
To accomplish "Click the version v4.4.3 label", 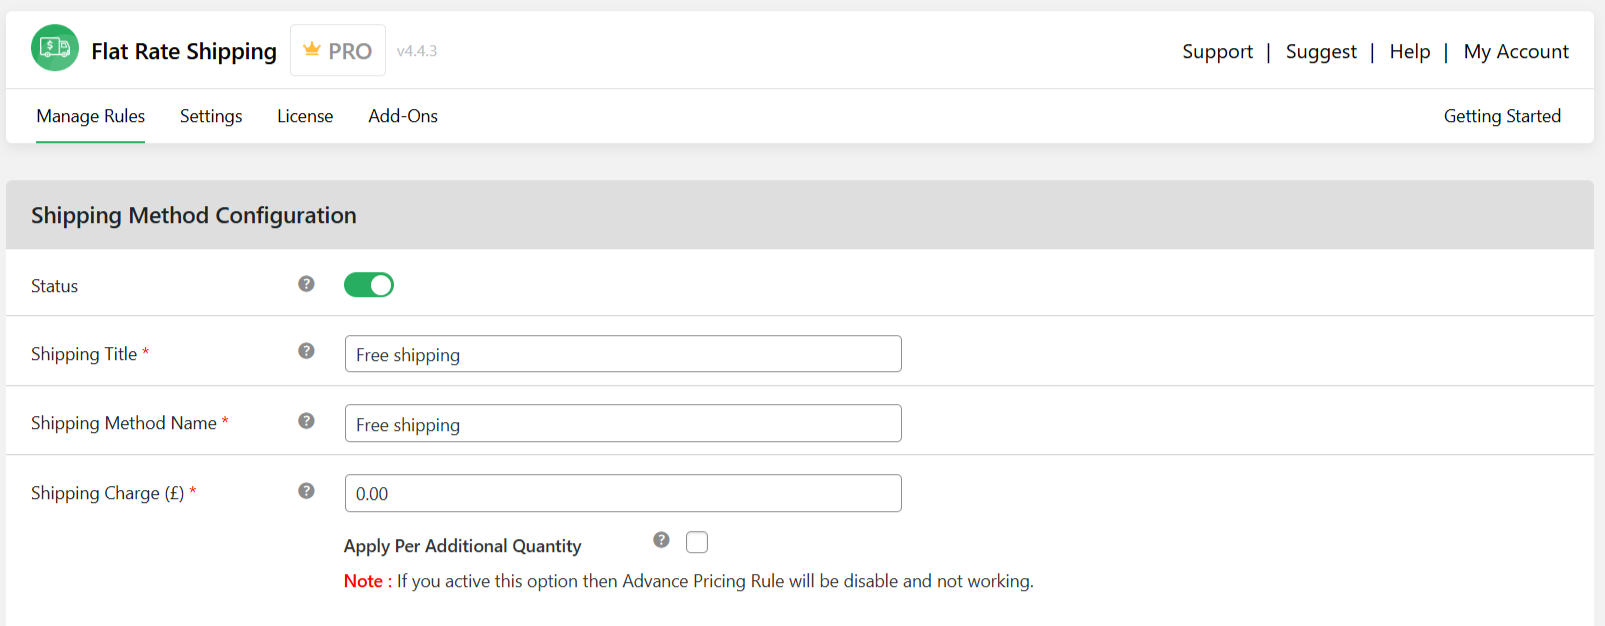I will click(417, 51).
